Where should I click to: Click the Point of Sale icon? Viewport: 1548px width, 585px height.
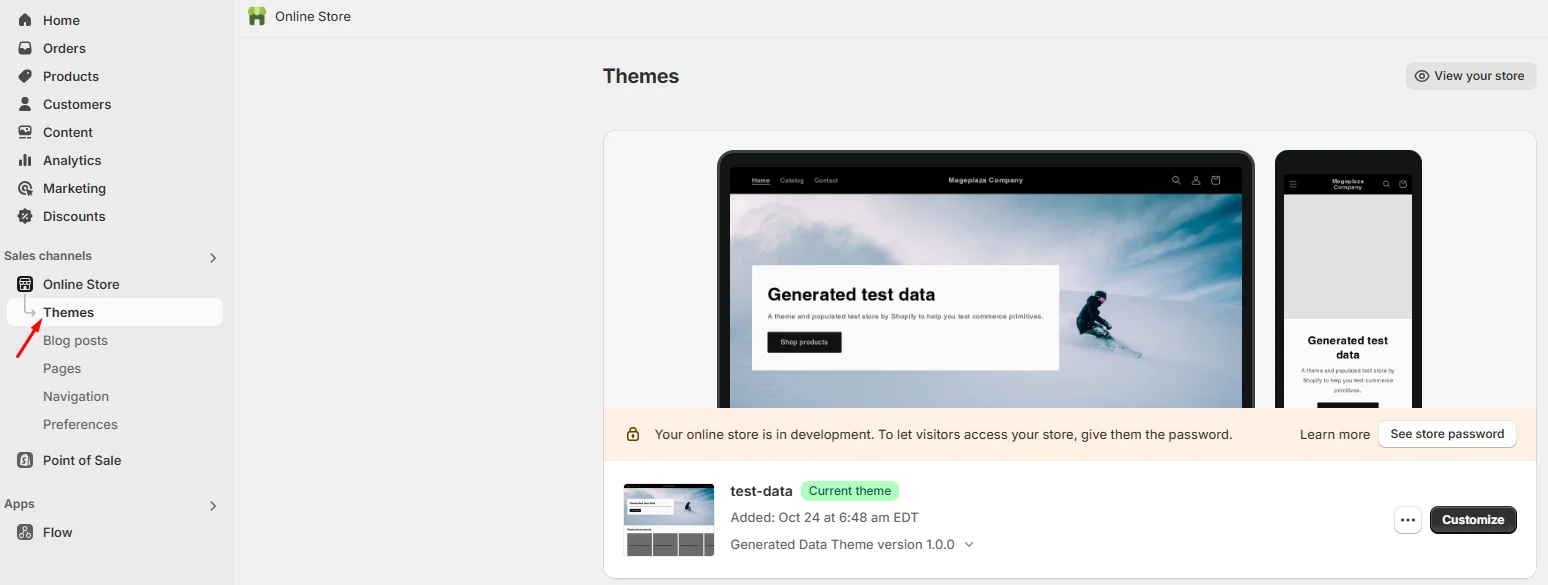click(x=25, y=460)
